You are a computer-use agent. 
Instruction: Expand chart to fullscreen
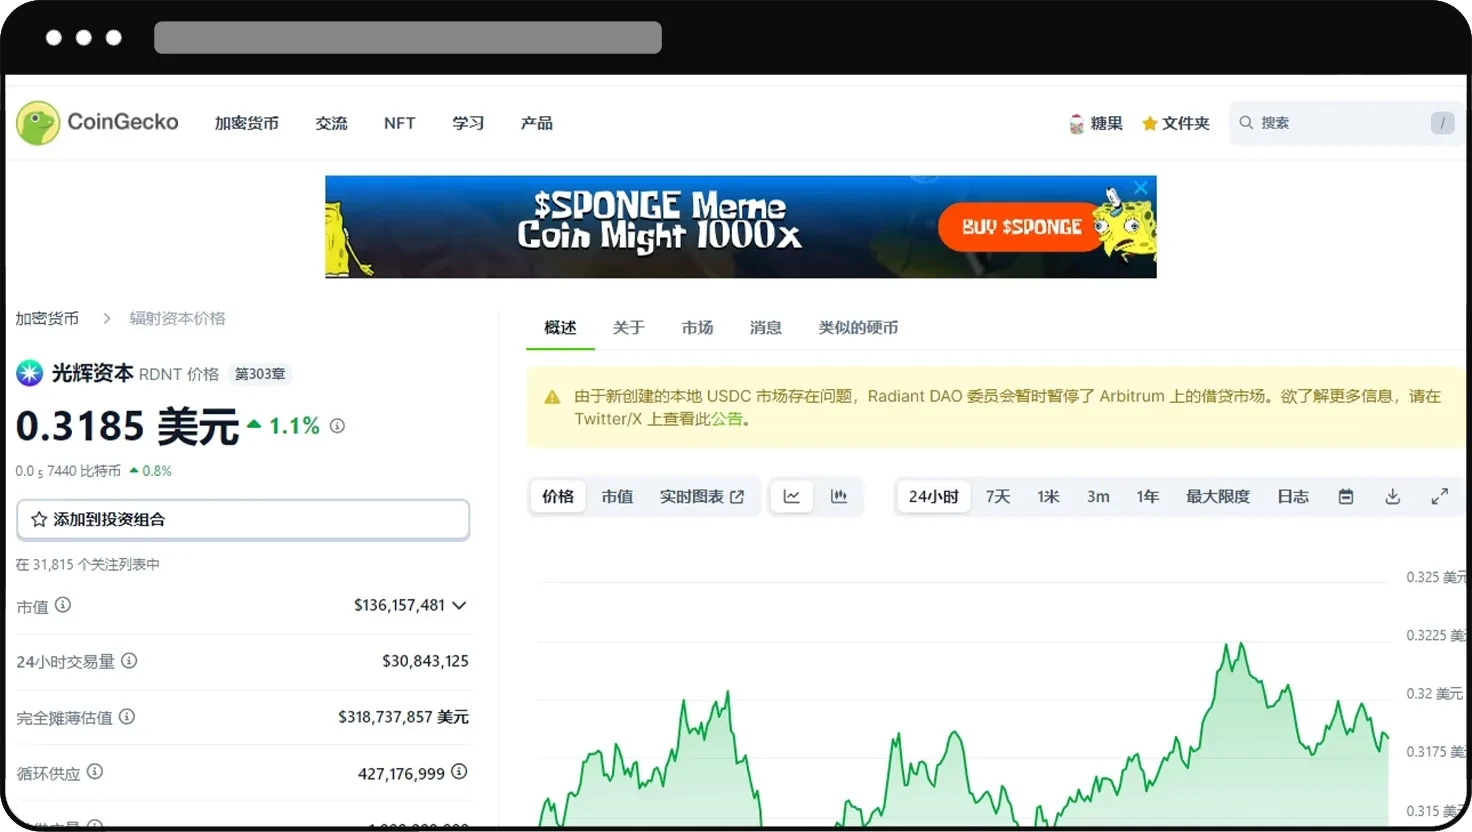pyautogui.click(x=1439, y=497)
